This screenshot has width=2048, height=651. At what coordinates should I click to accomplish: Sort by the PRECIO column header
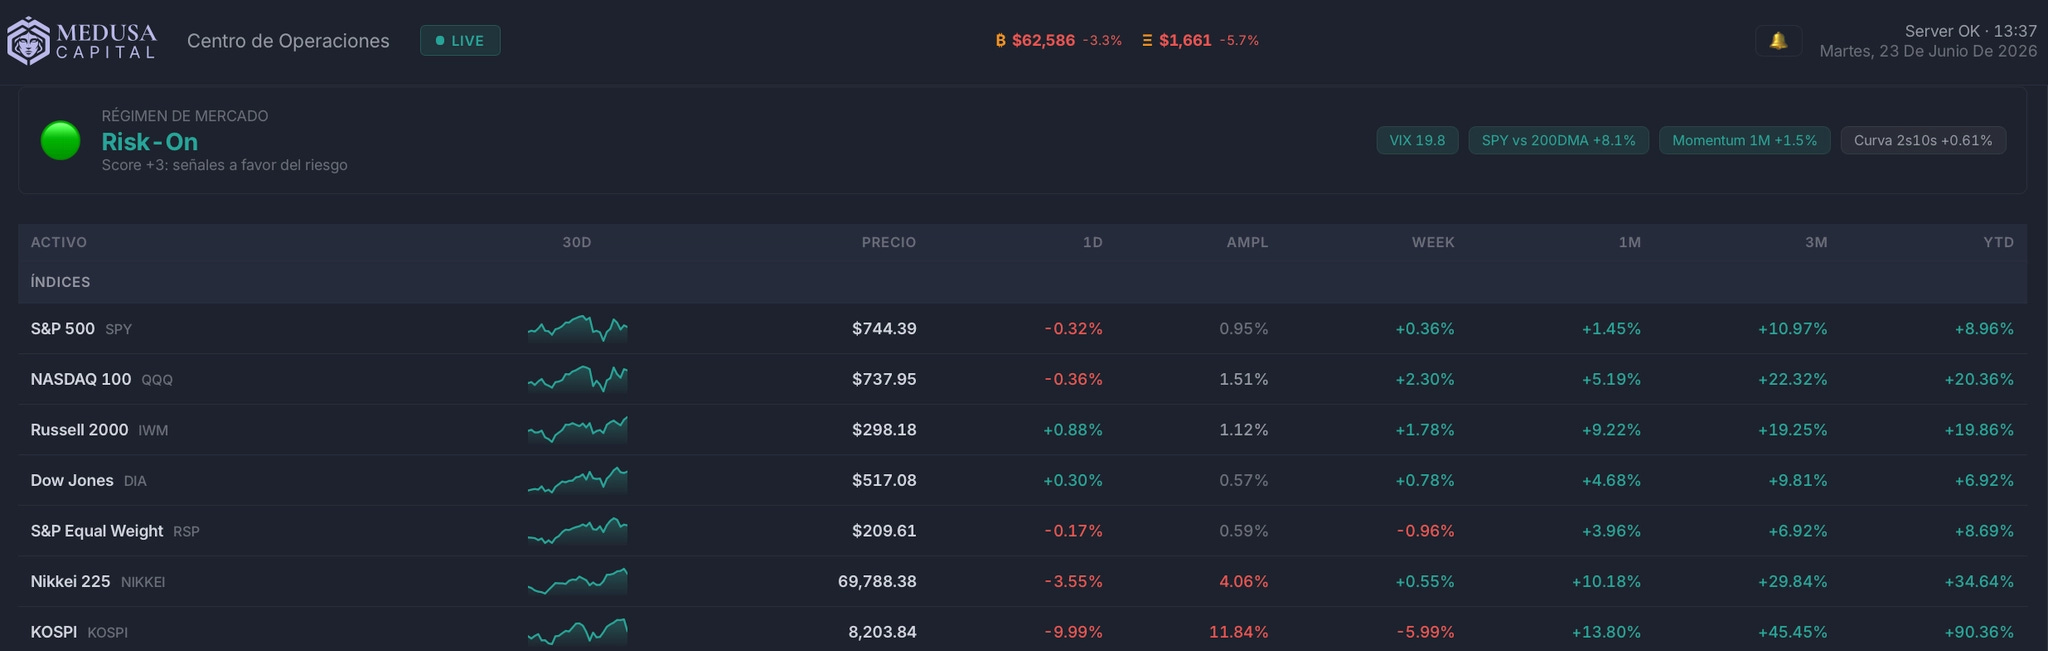[888, 242]
